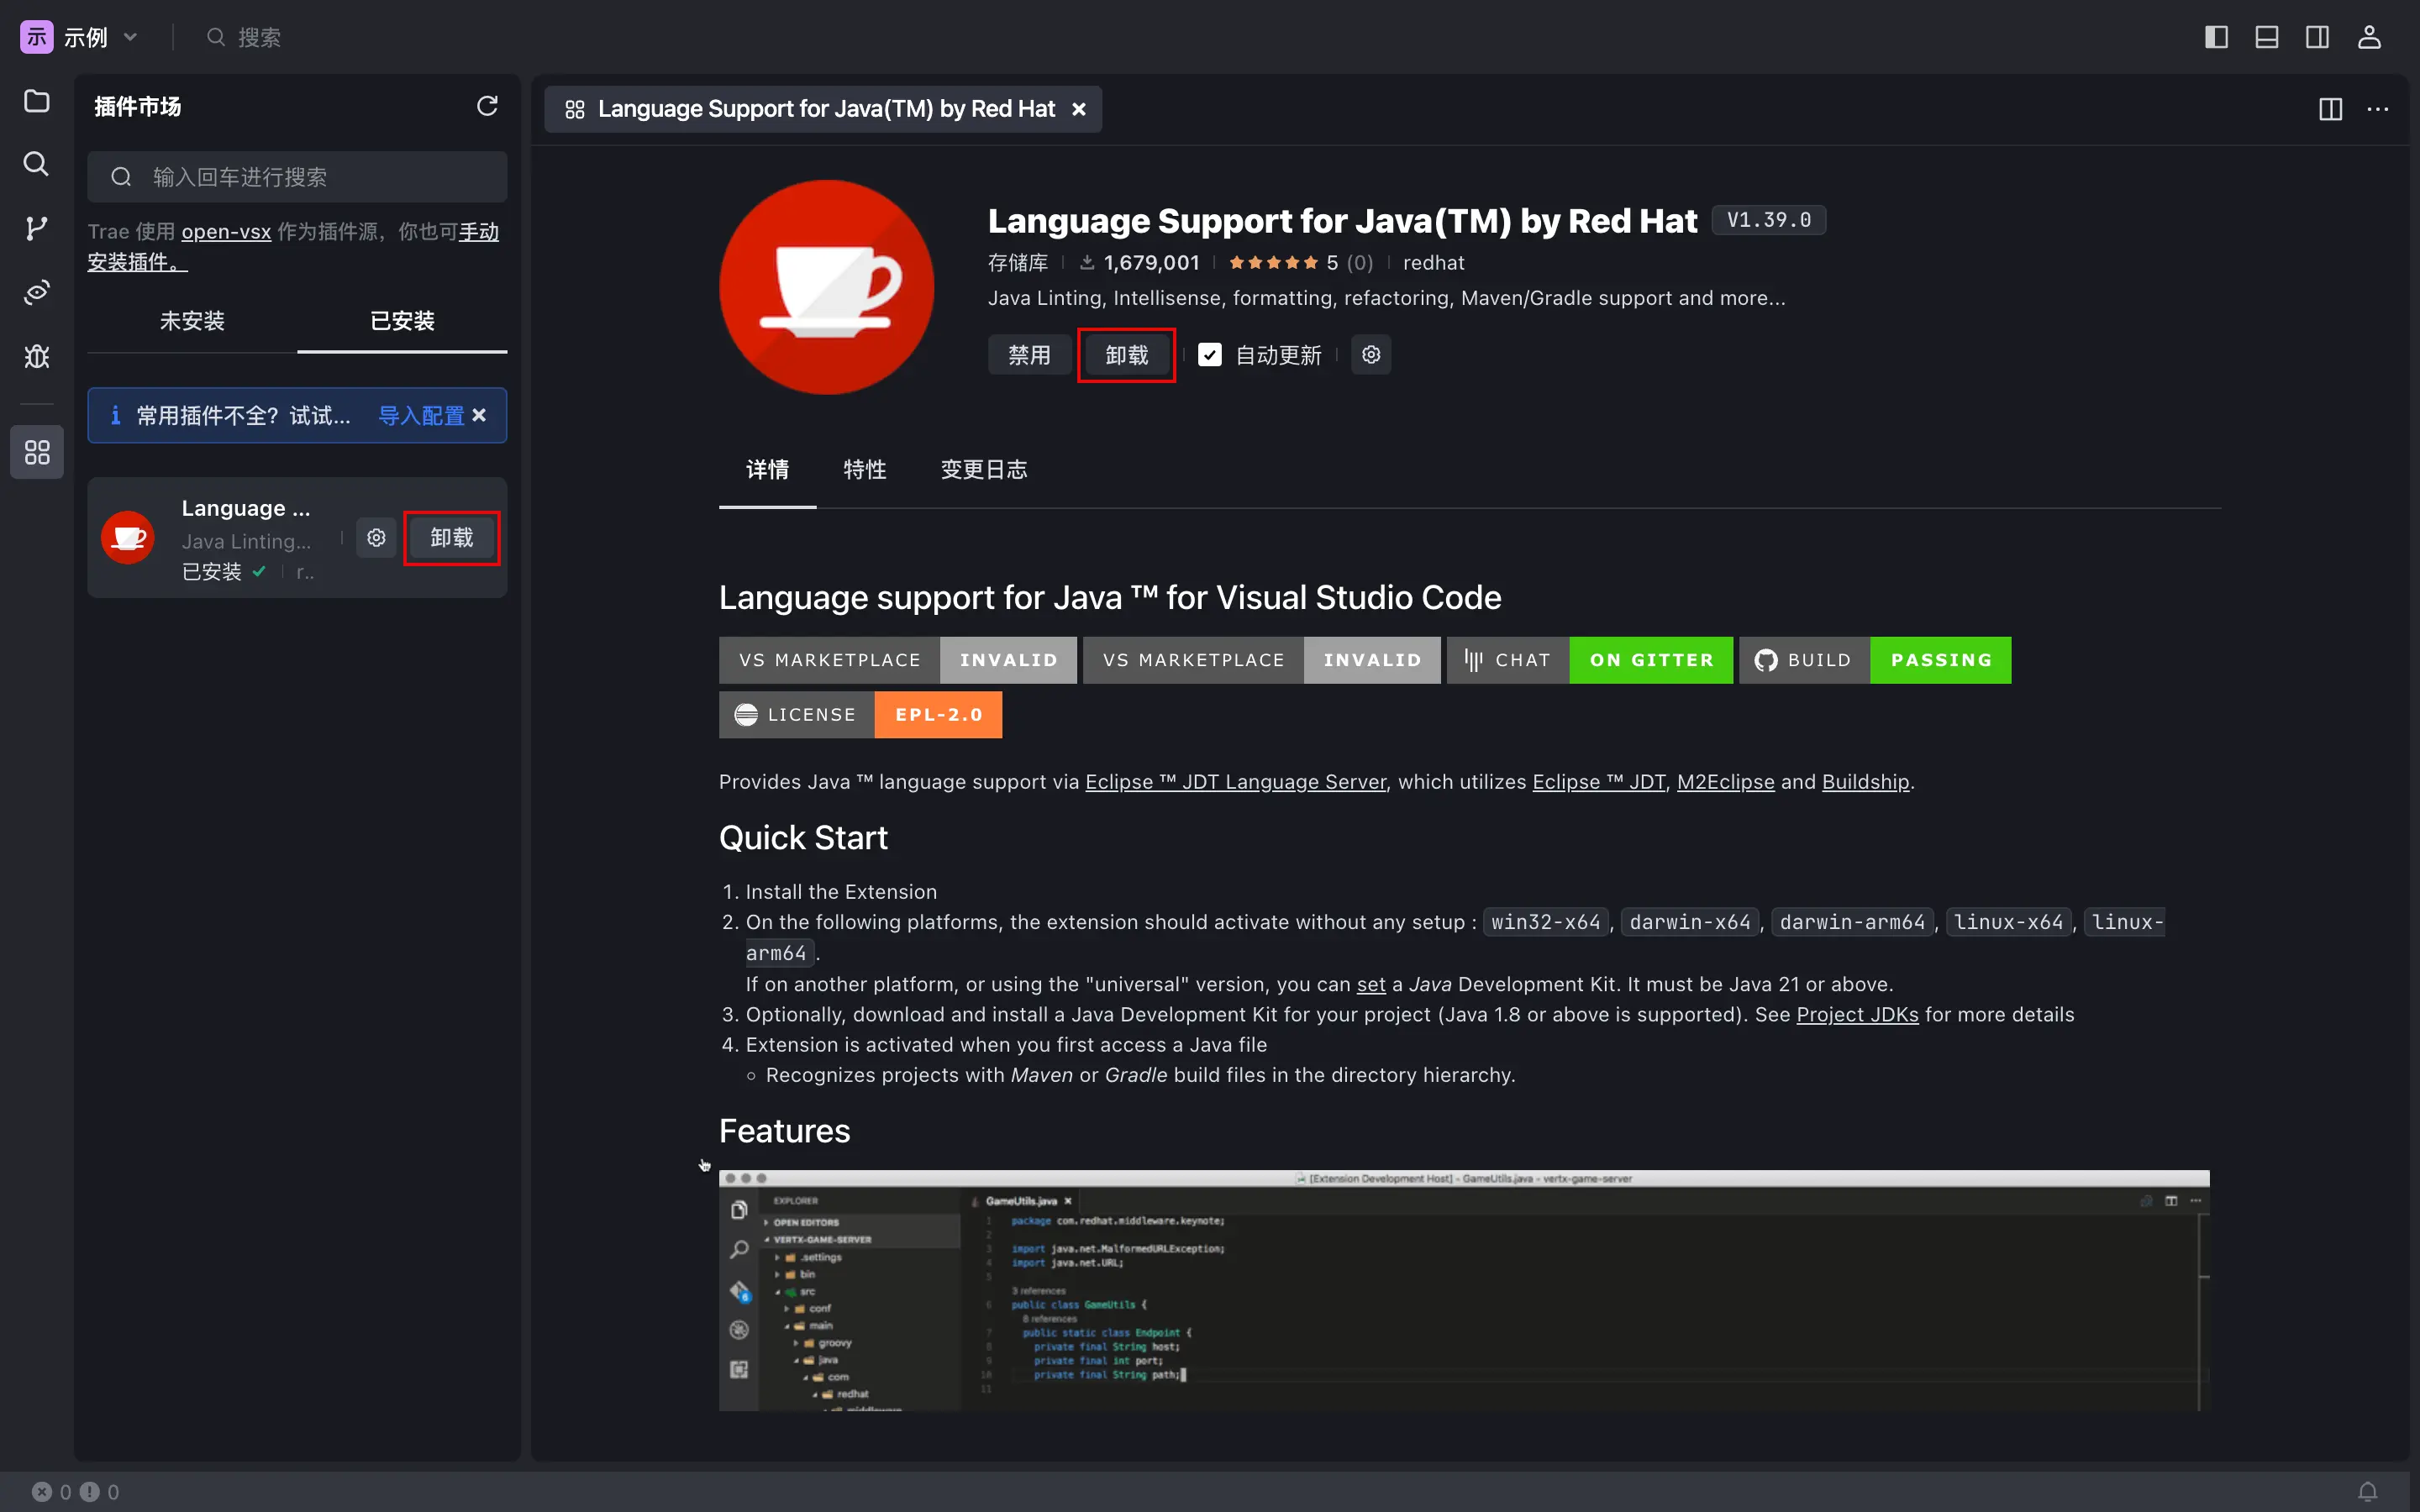Click the V1.39.0 version tag

pos(1768,220)
